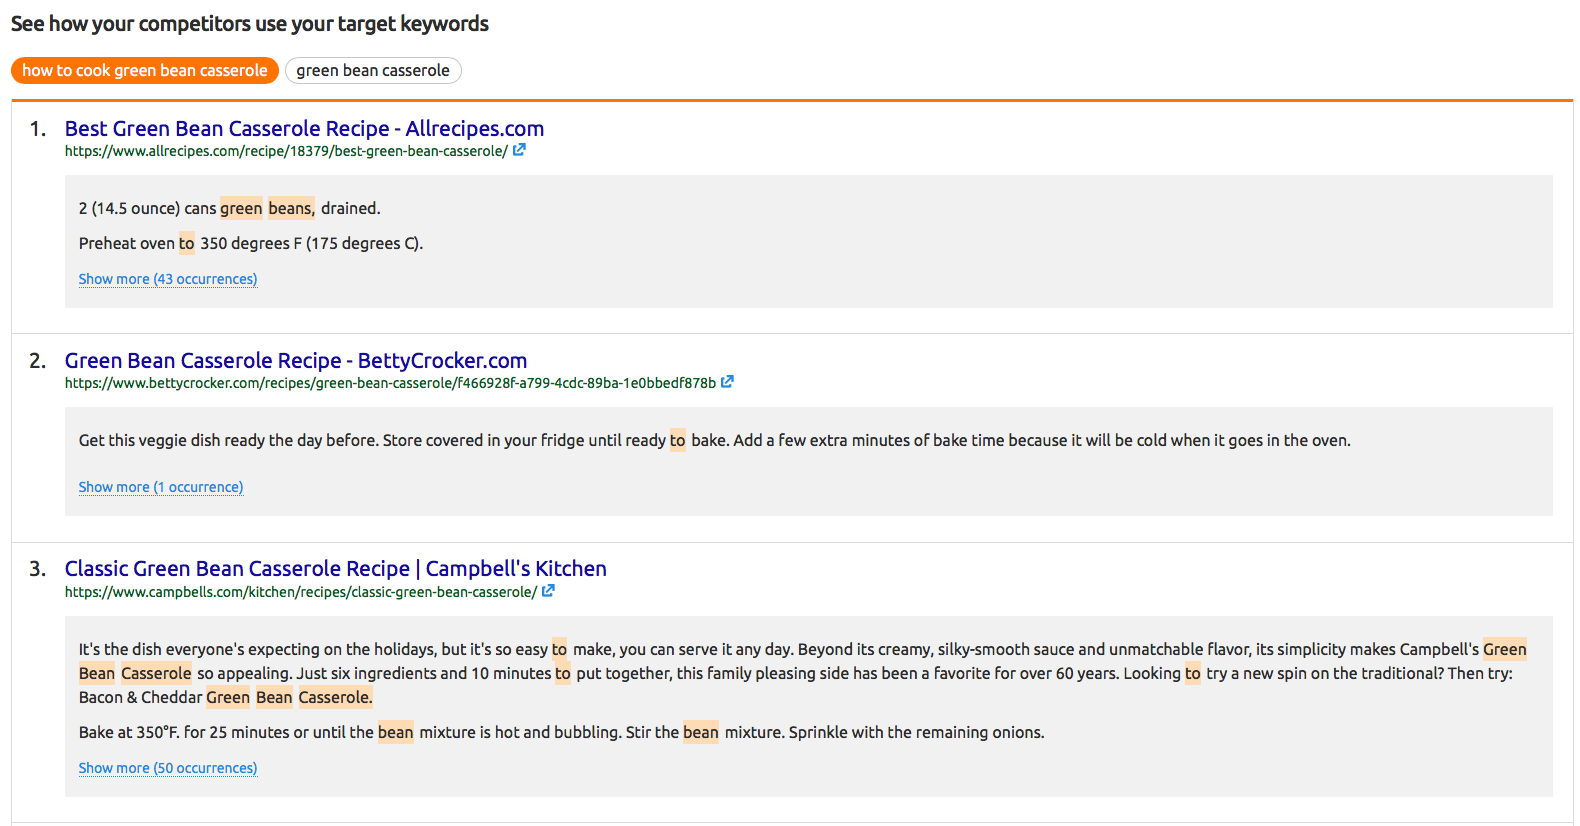Open allrecipes.com URL link
Viewport: 1580px width, 826px height.
(x=286, y=151)
